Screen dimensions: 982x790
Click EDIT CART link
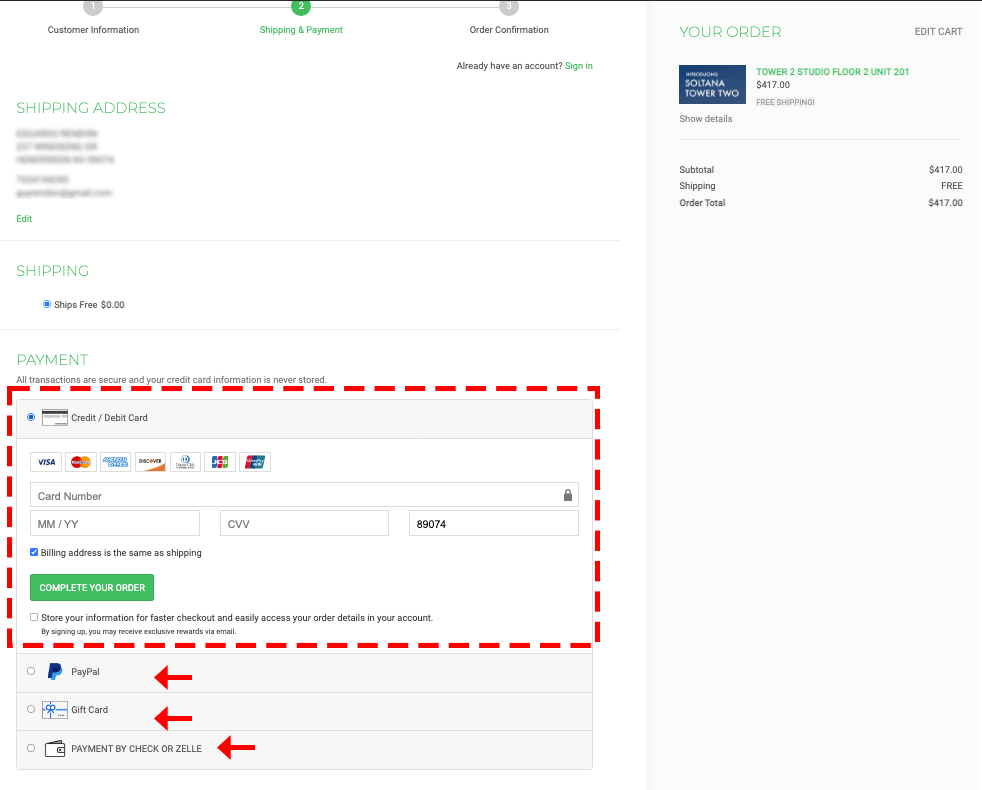point(938,31)
